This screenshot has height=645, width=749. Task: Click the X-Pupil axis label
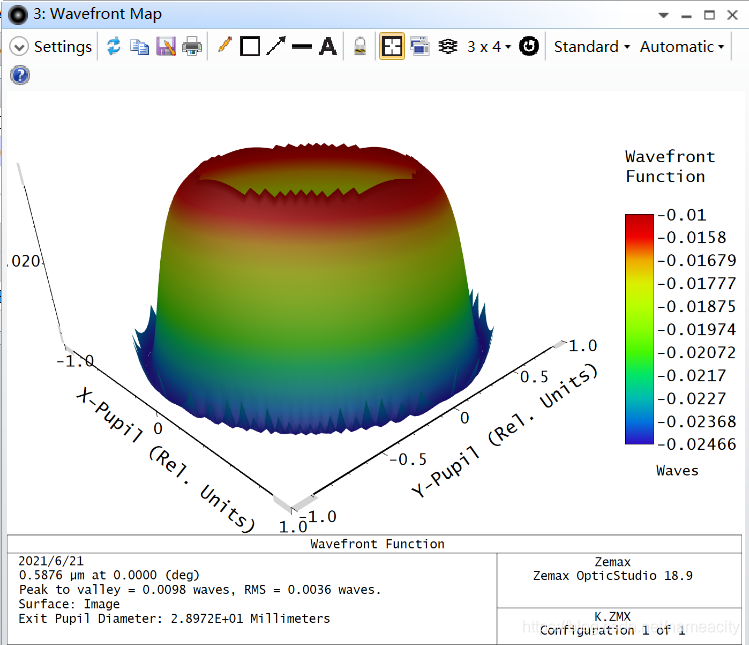pos(165,460)
